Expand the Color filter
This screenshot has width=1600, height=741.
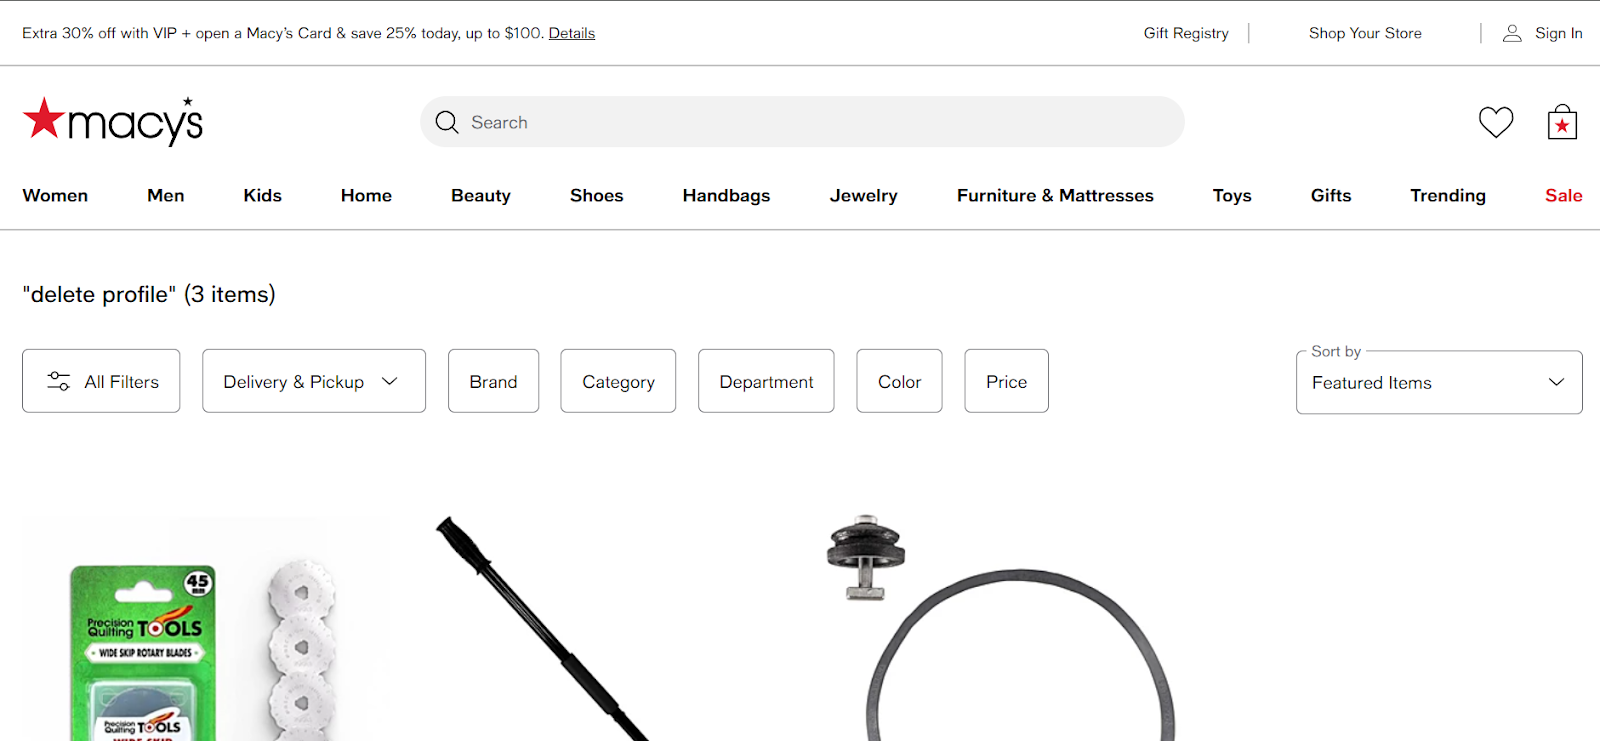tap(899, 381)
